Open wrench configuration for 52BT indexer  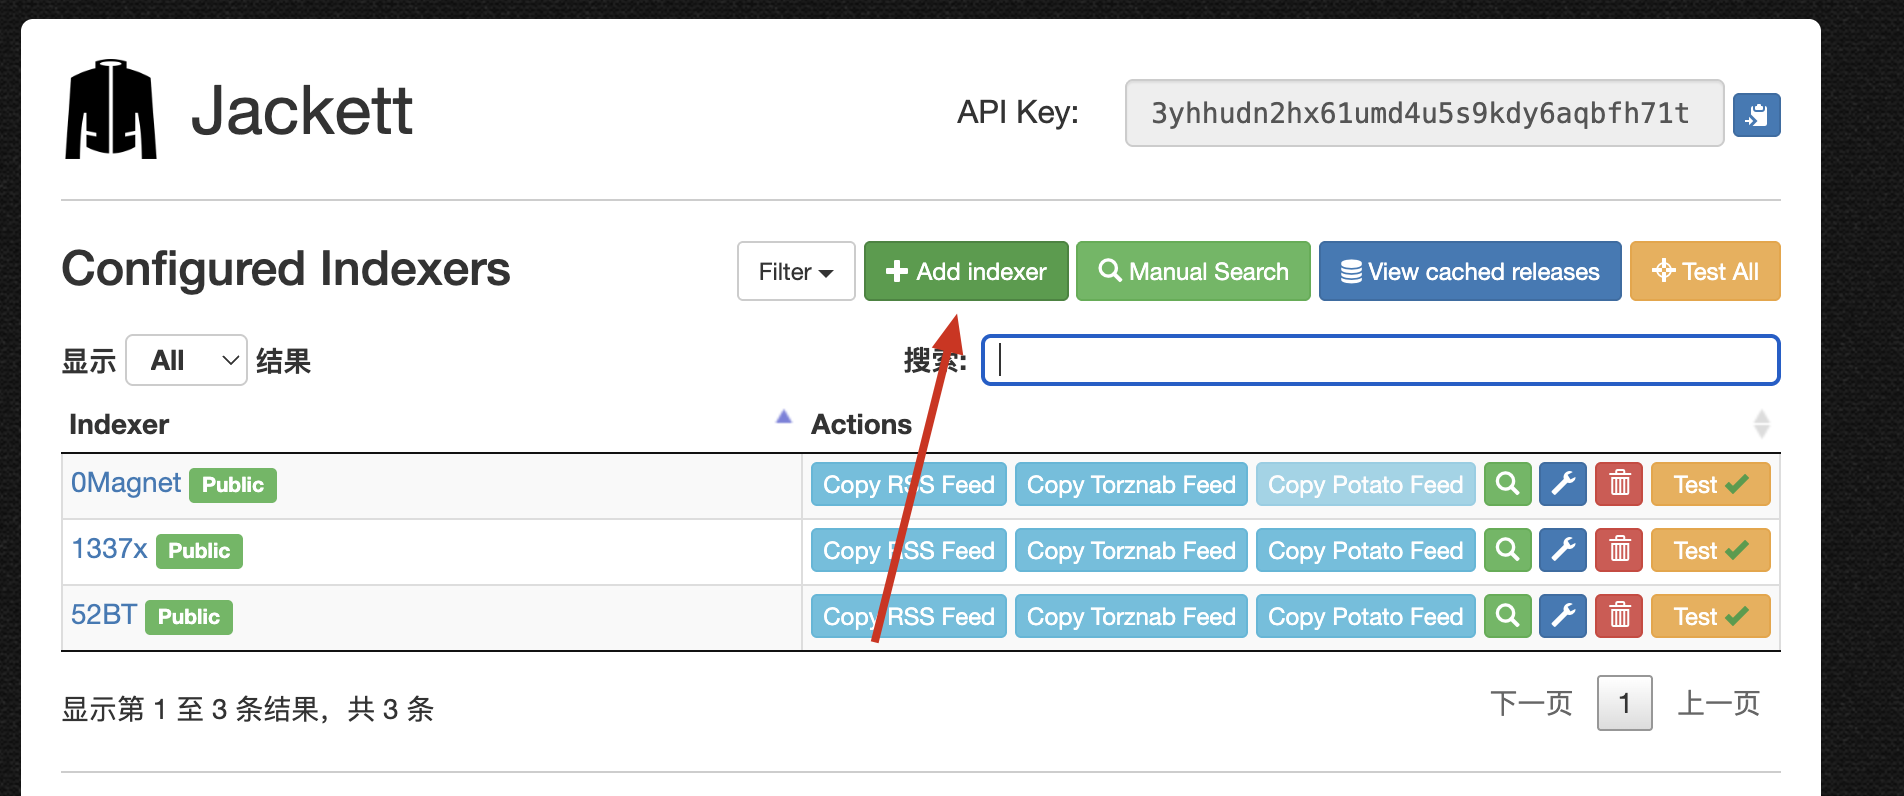click(x=1562, y=617)
